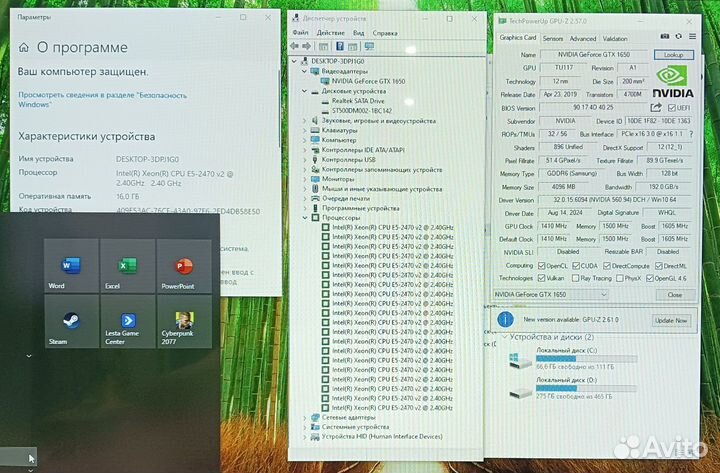
Task: Open Local Disk (C:) in Explorer
Action: coord(573,359)
